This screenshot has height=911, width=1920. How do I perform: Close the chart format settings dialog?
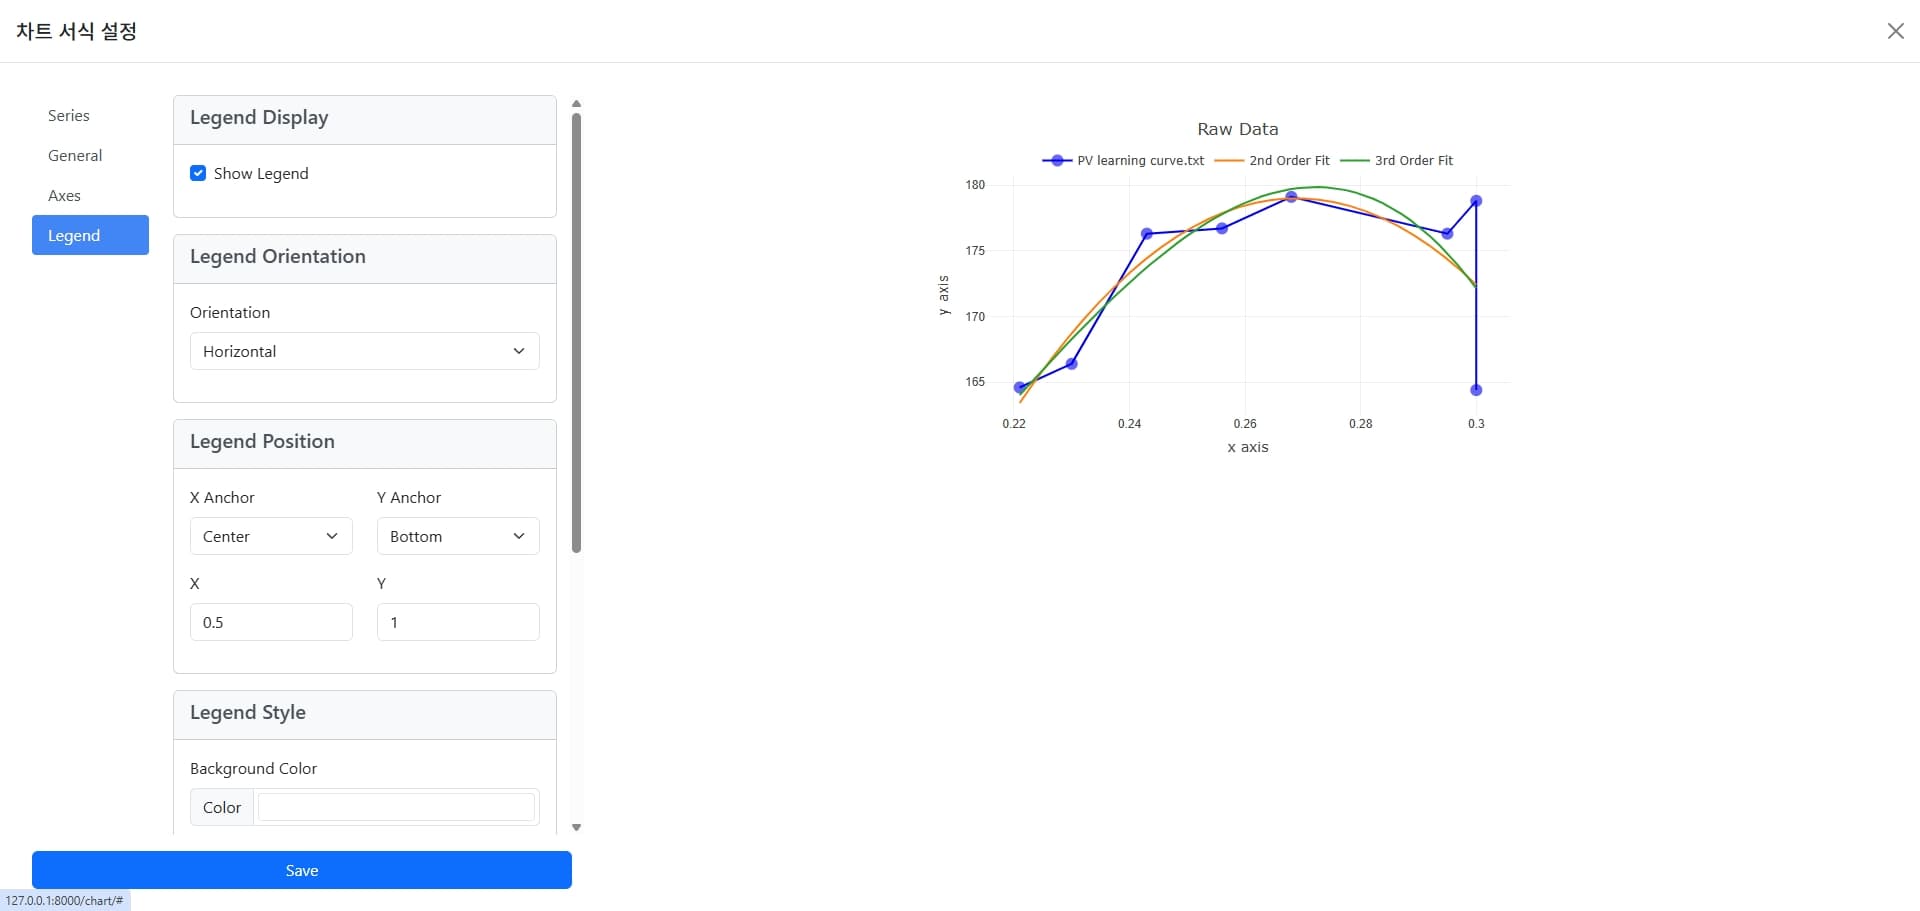(x=1895, y=31)
